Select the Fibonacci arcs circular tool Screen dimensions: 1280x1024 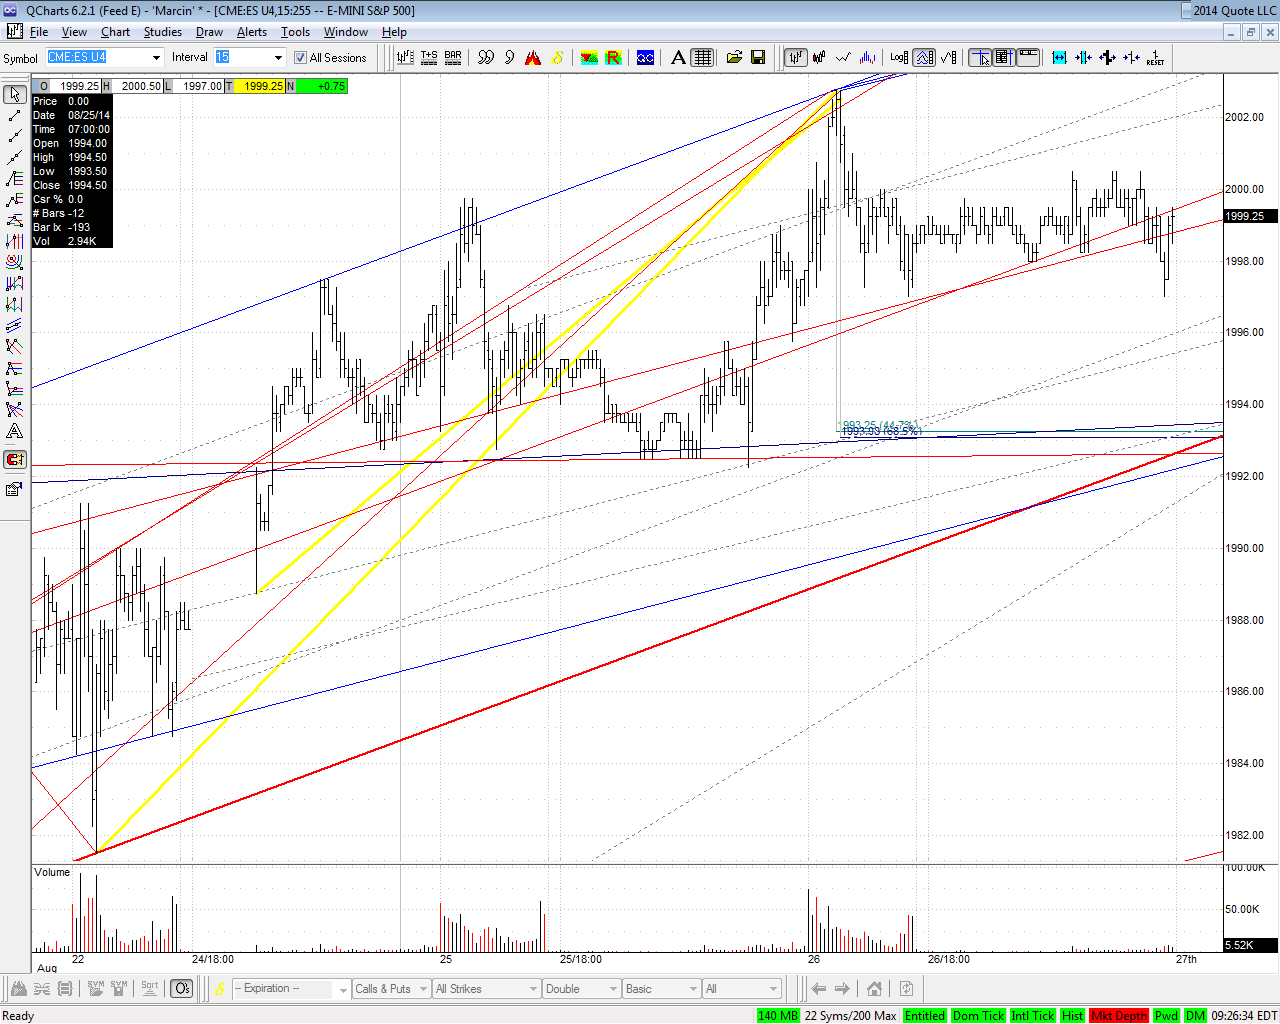click(x=14, y=262)
